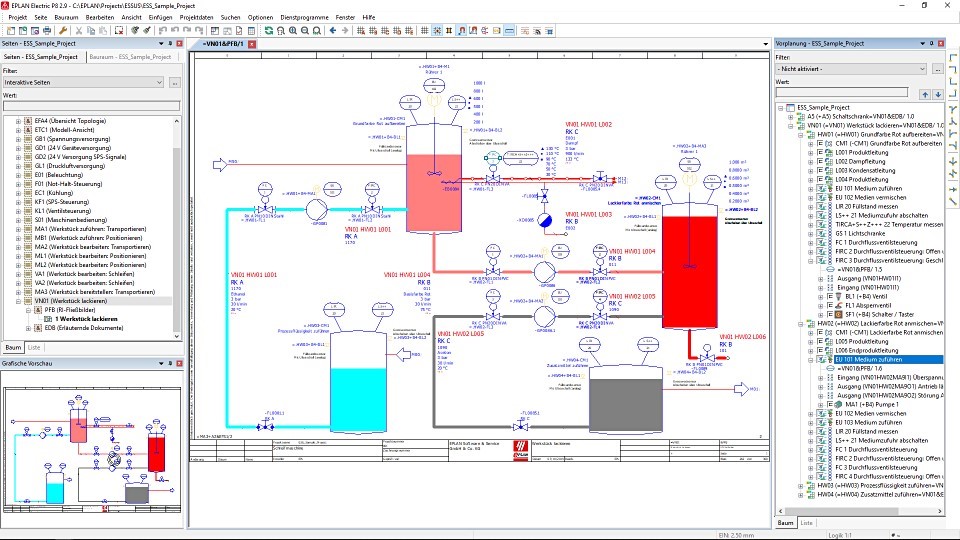Viewport: 960px width, 540px height.
Task: Click the wrench settings toolbar icon
Action: tap(63, 30)
